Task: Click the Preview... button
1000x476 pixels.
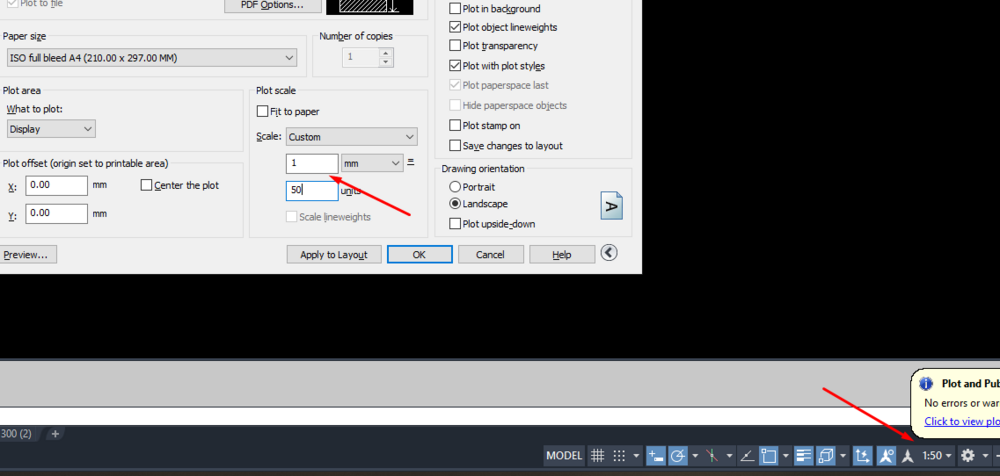Action: 26,255
